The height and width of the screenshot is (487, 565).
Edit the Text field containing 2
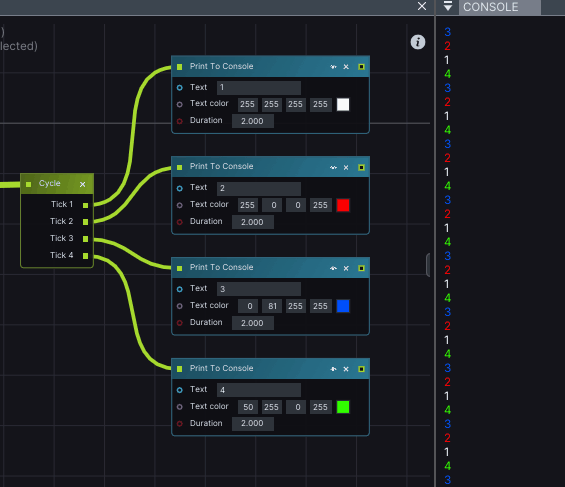pyautogui.click(x=259, y=188)
